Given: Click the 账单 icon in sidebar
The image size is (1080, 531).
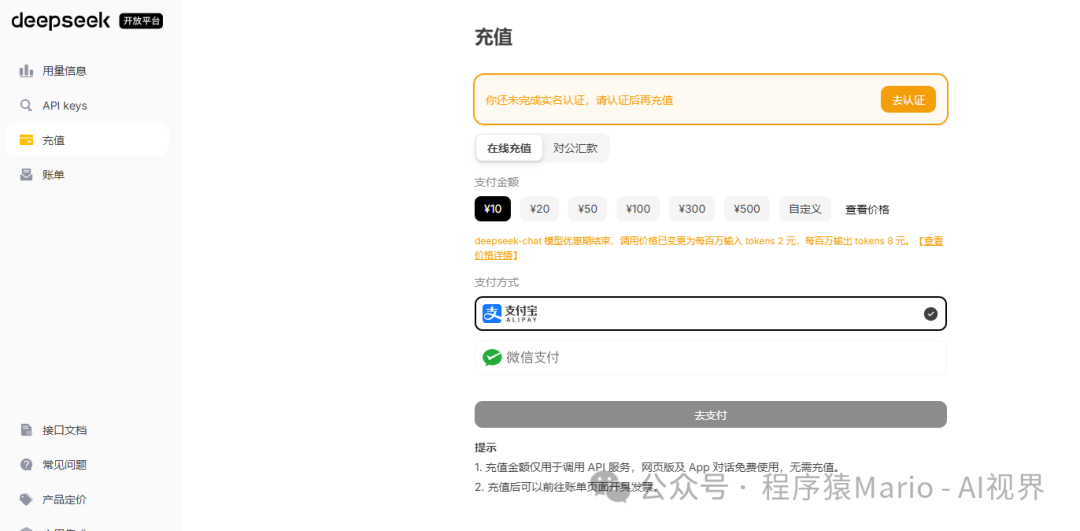Looking at the screenshot, I should (x=26, y=175).
